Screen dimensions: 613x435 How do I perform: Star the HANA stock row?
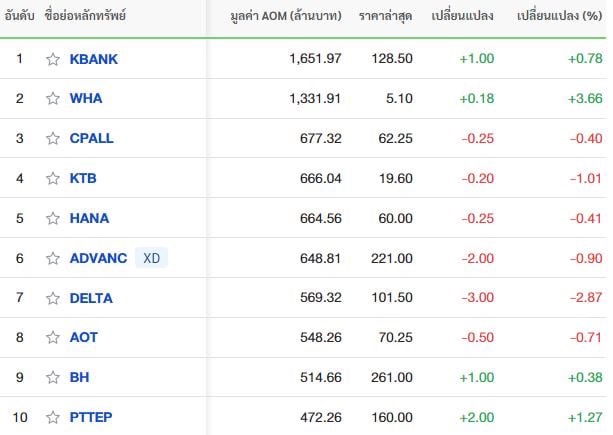coord(53,218)
